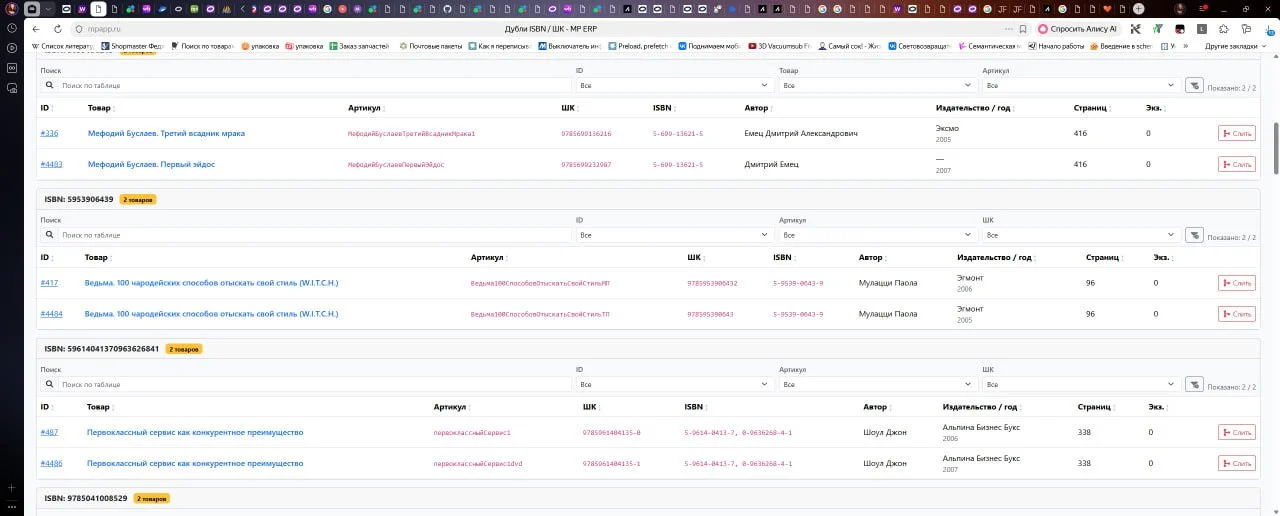Image resolution: width=1280 pixels, height=516 pixels.
Task: Open the page actions three-dots menu
Action: click(x=1007, y=29)
